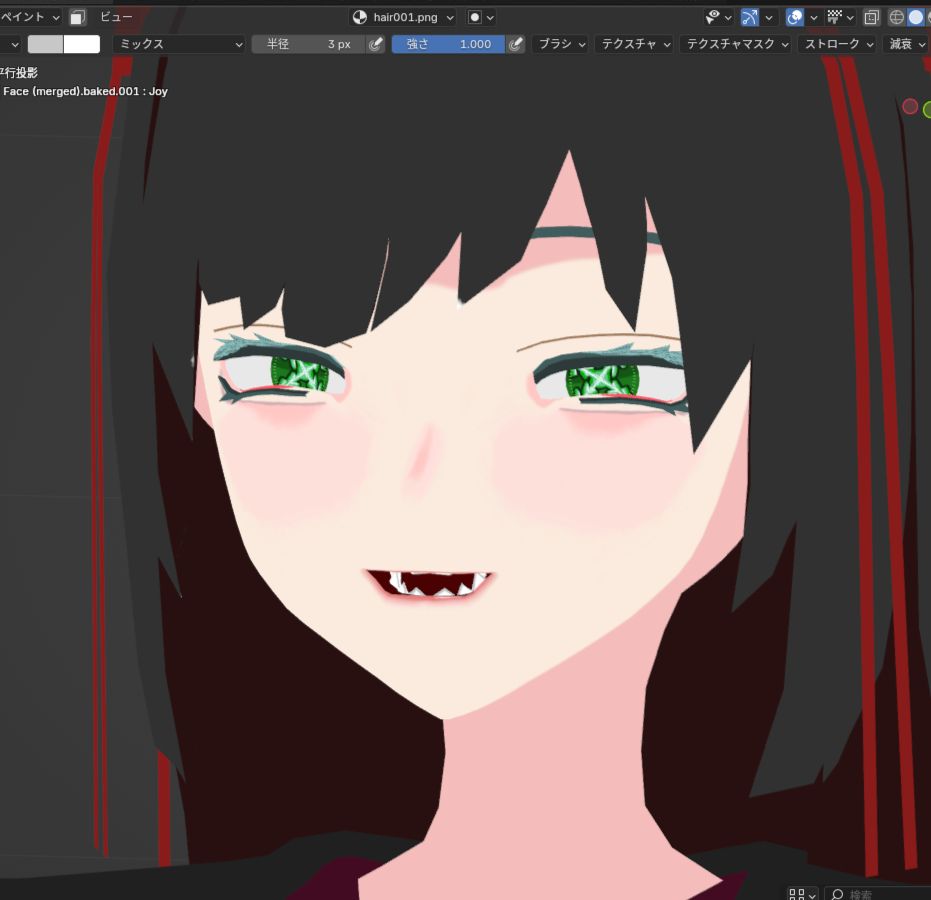Toggle the viewport gizmo display icon
This screenshot has width=931, height=900.
tap(749, 17)
